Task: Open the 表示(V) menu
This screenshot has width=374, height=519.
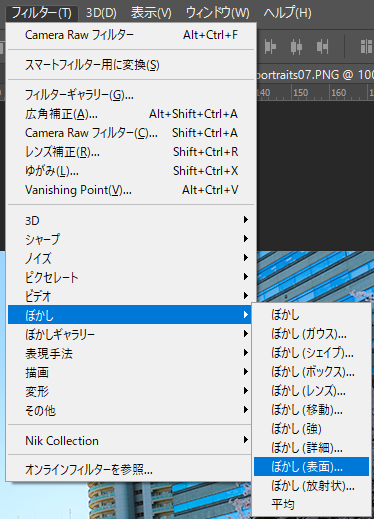Action: pos(151,13)
